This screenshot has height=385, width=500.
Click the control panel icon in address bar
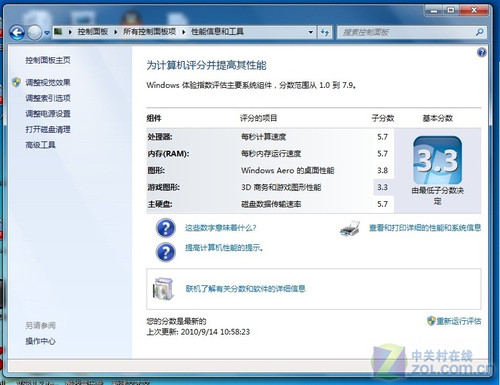tap(59, 32)
